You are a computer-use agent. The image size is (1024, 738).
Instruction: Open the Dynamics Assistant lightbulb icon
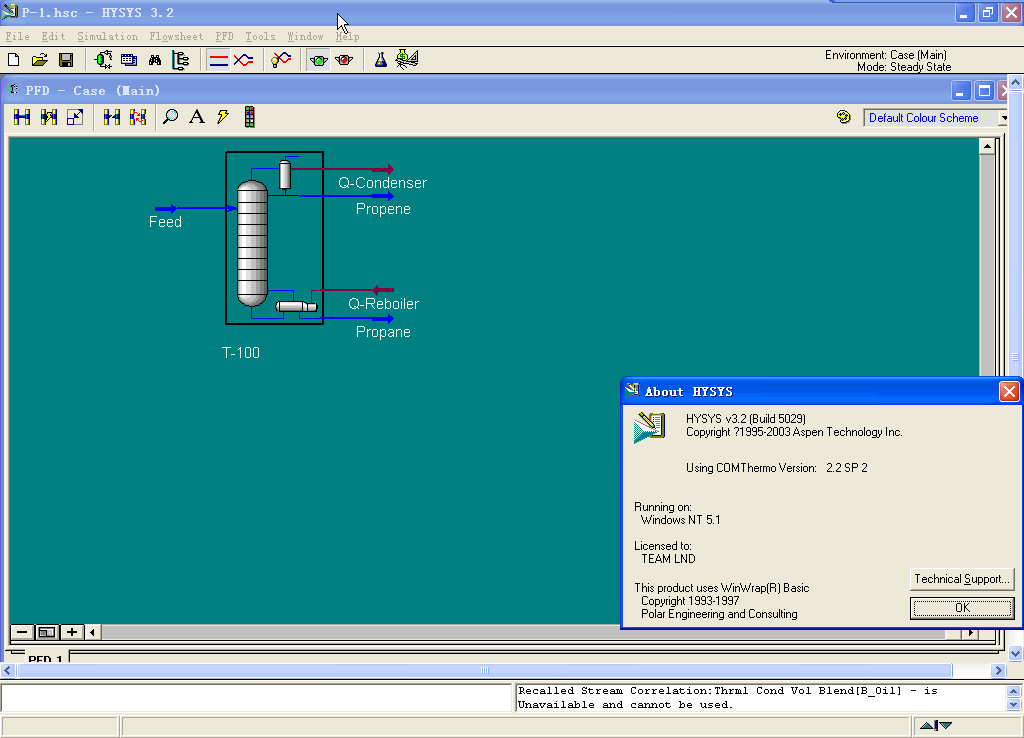point(281,60)
